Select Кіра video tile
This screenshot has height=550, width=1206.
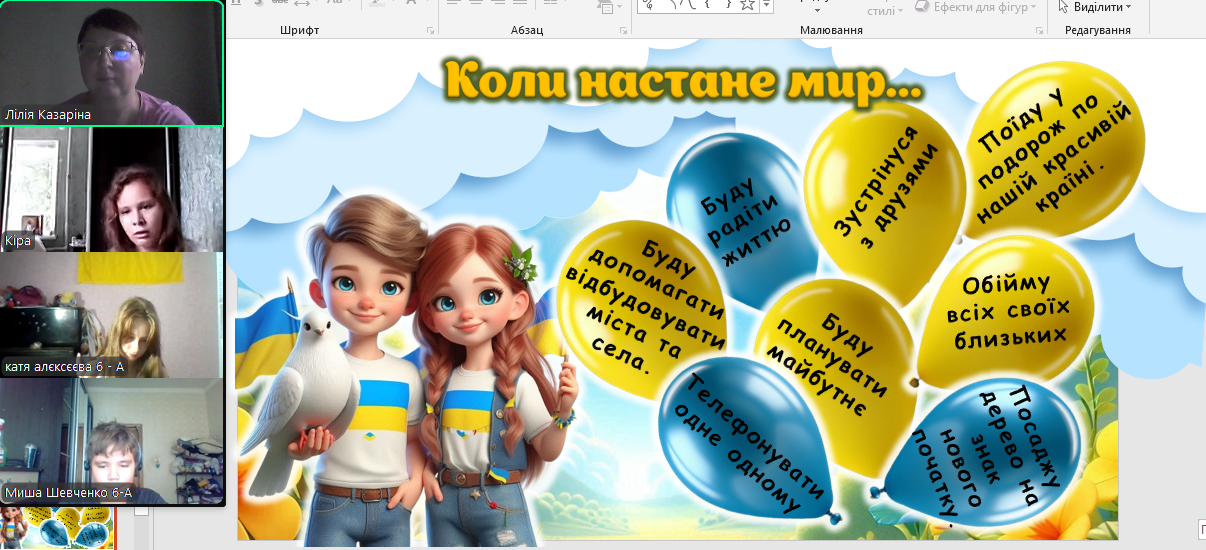tap(111, 188)
